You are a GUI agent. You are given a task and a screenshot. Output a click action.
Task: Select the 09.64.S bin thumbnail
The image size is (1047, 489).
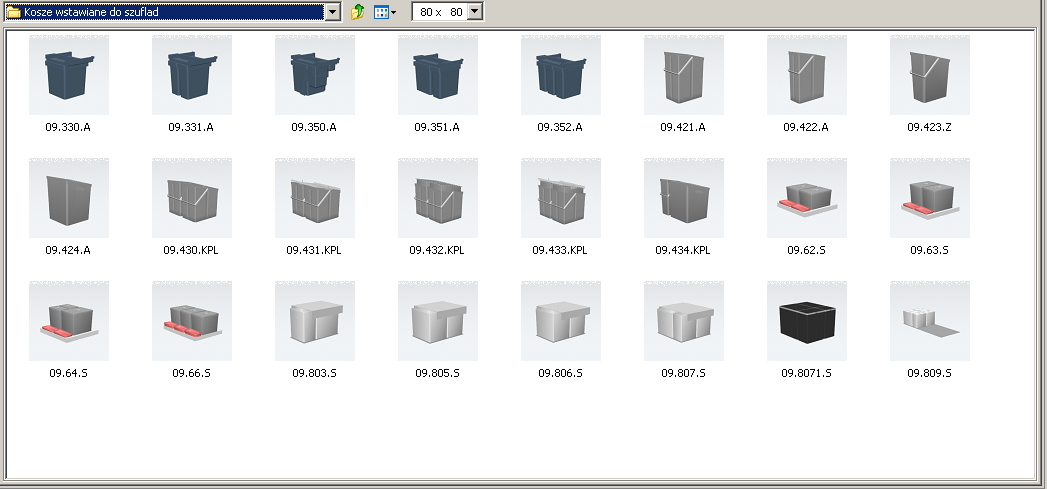pyautogui.click(x=69, y=321)
